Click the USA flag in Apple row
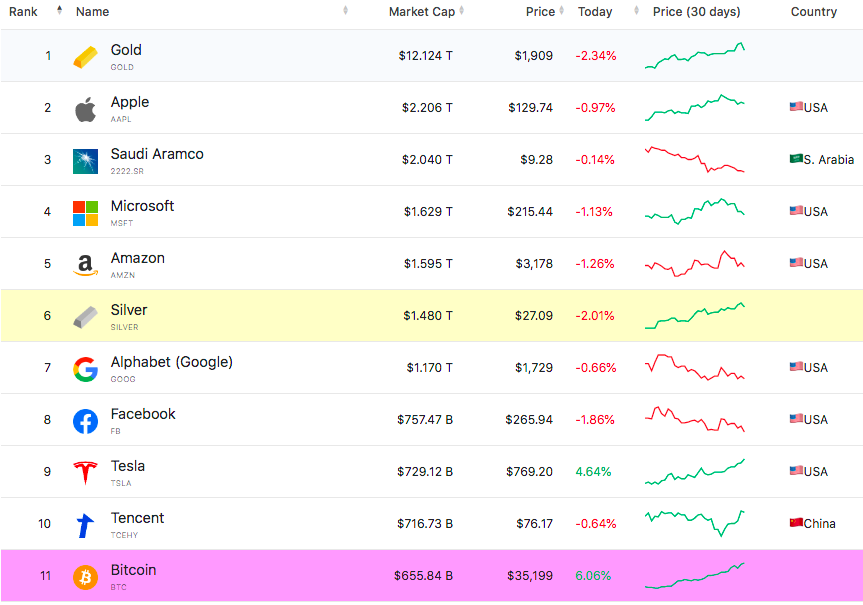 [x=796, y=106]
